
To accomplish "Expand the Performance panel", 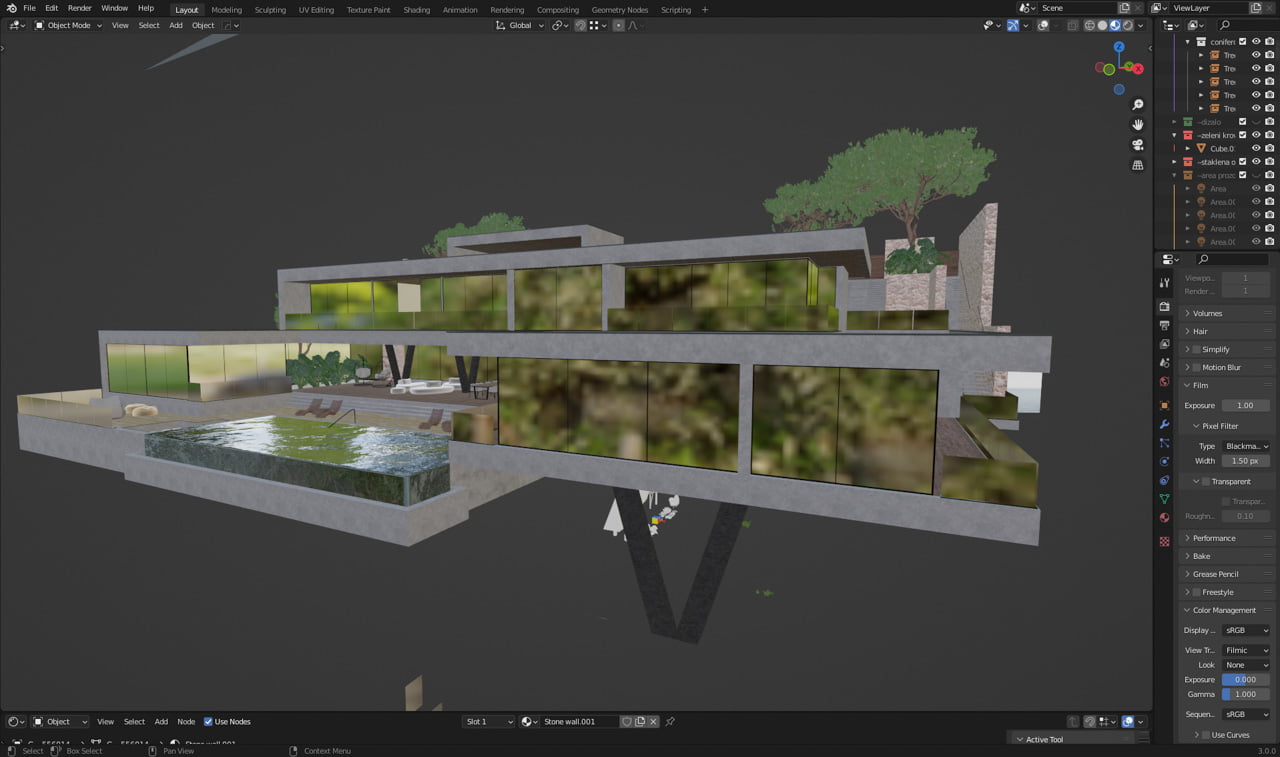I will point(1214,538).
